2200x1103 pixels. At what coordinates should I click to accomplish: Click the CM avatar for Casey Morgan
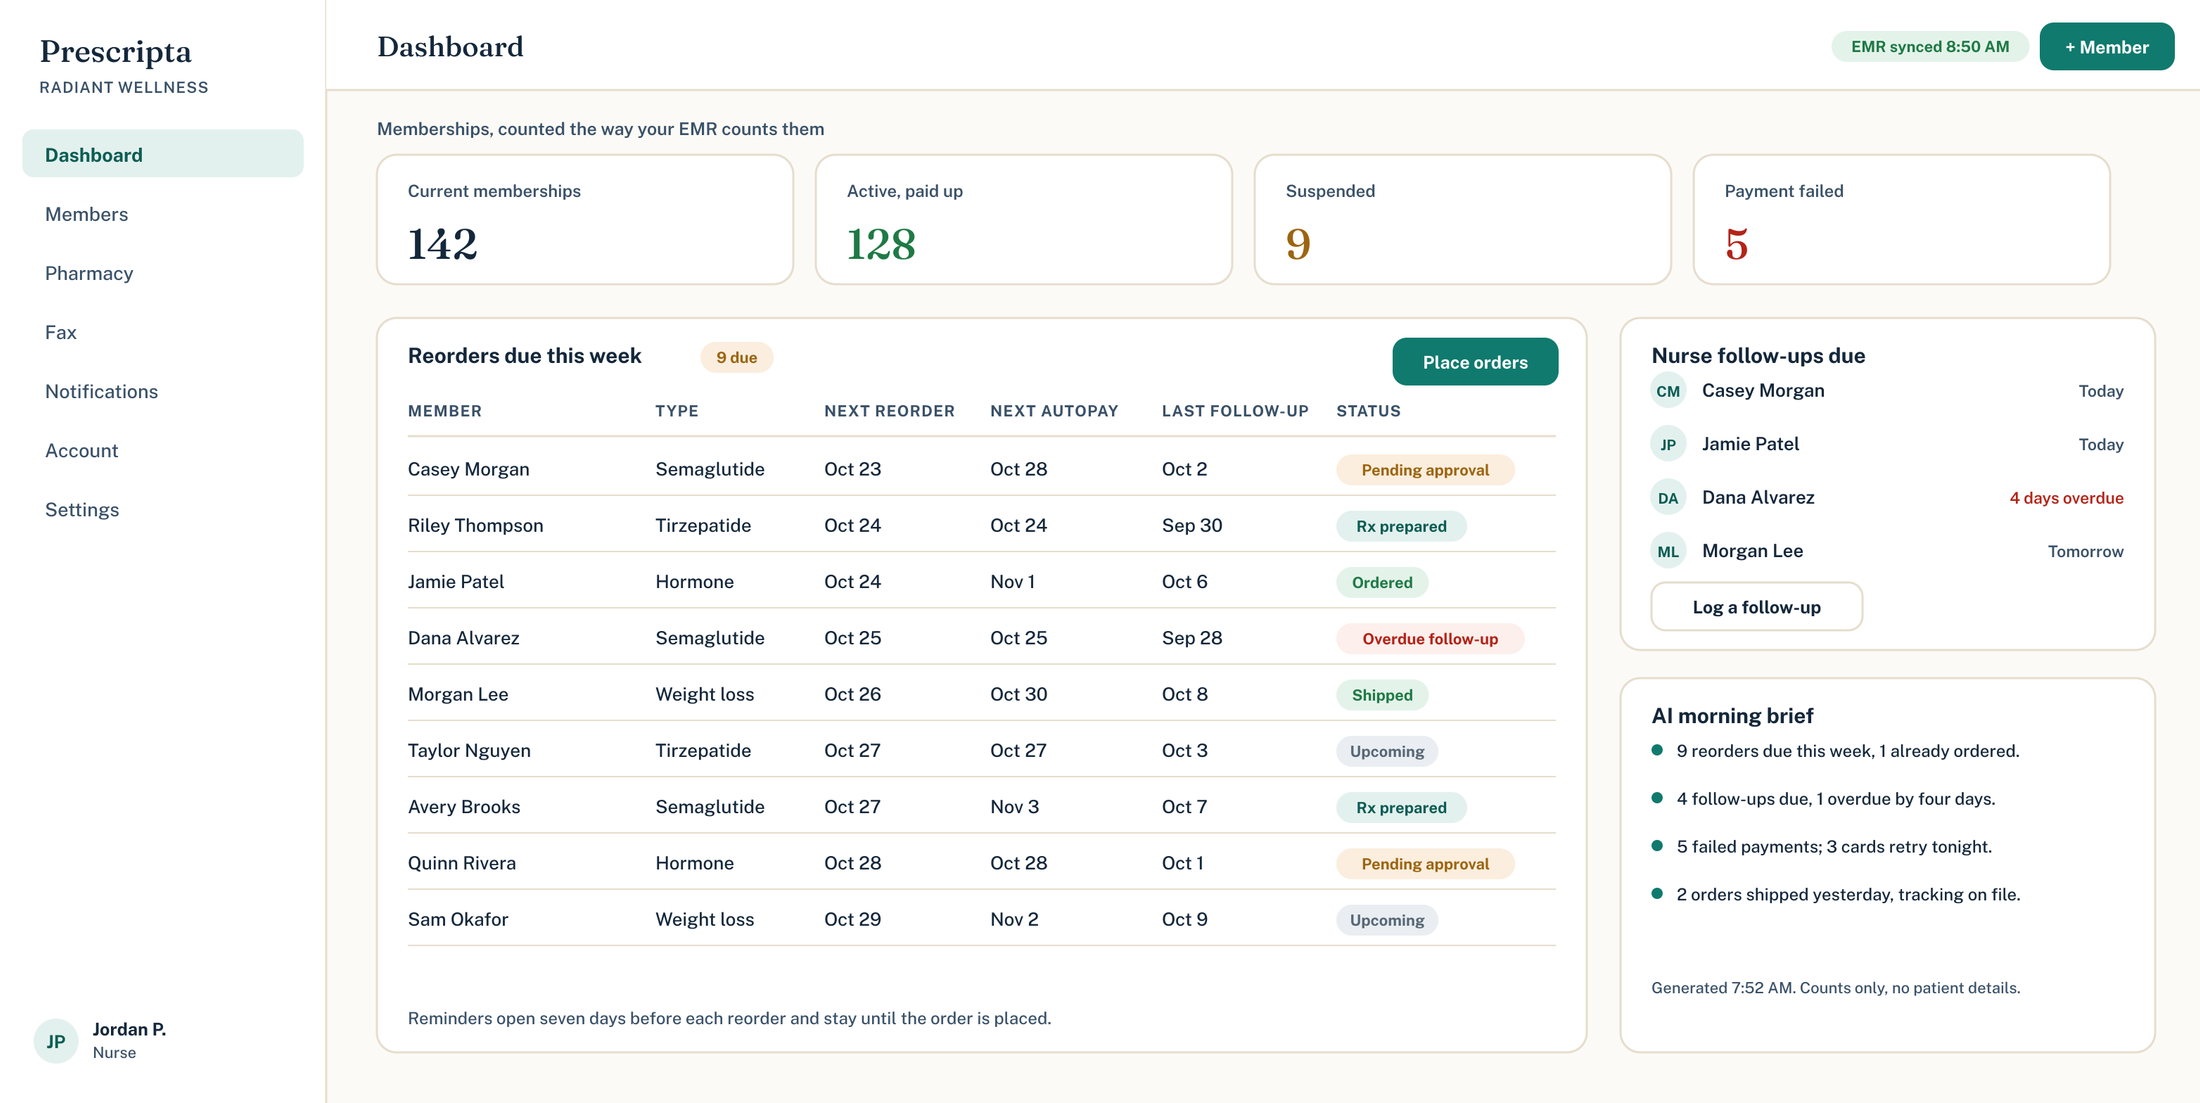pos(1668,390)
